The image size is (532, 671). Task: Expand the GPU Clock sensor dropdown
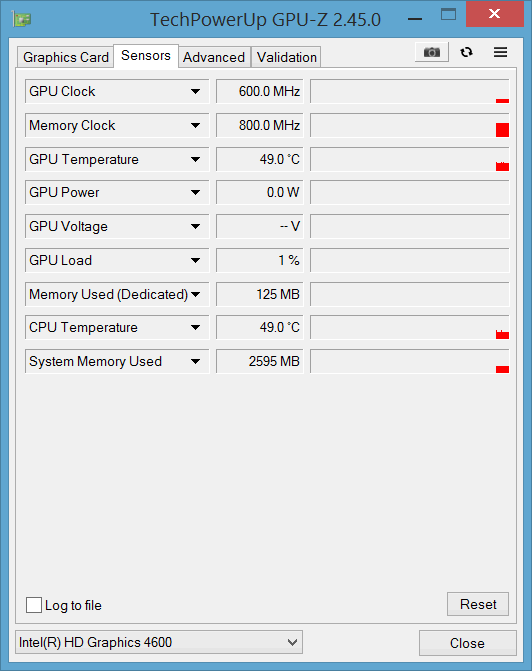point(196,91)
